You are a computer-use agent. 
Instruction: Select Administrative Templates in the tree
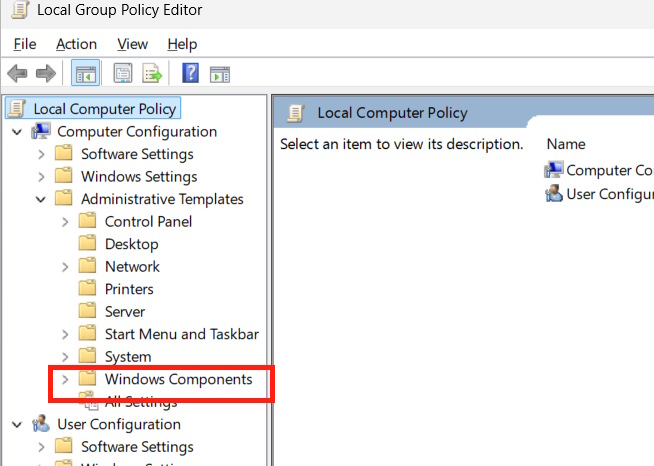pos(162,199)
